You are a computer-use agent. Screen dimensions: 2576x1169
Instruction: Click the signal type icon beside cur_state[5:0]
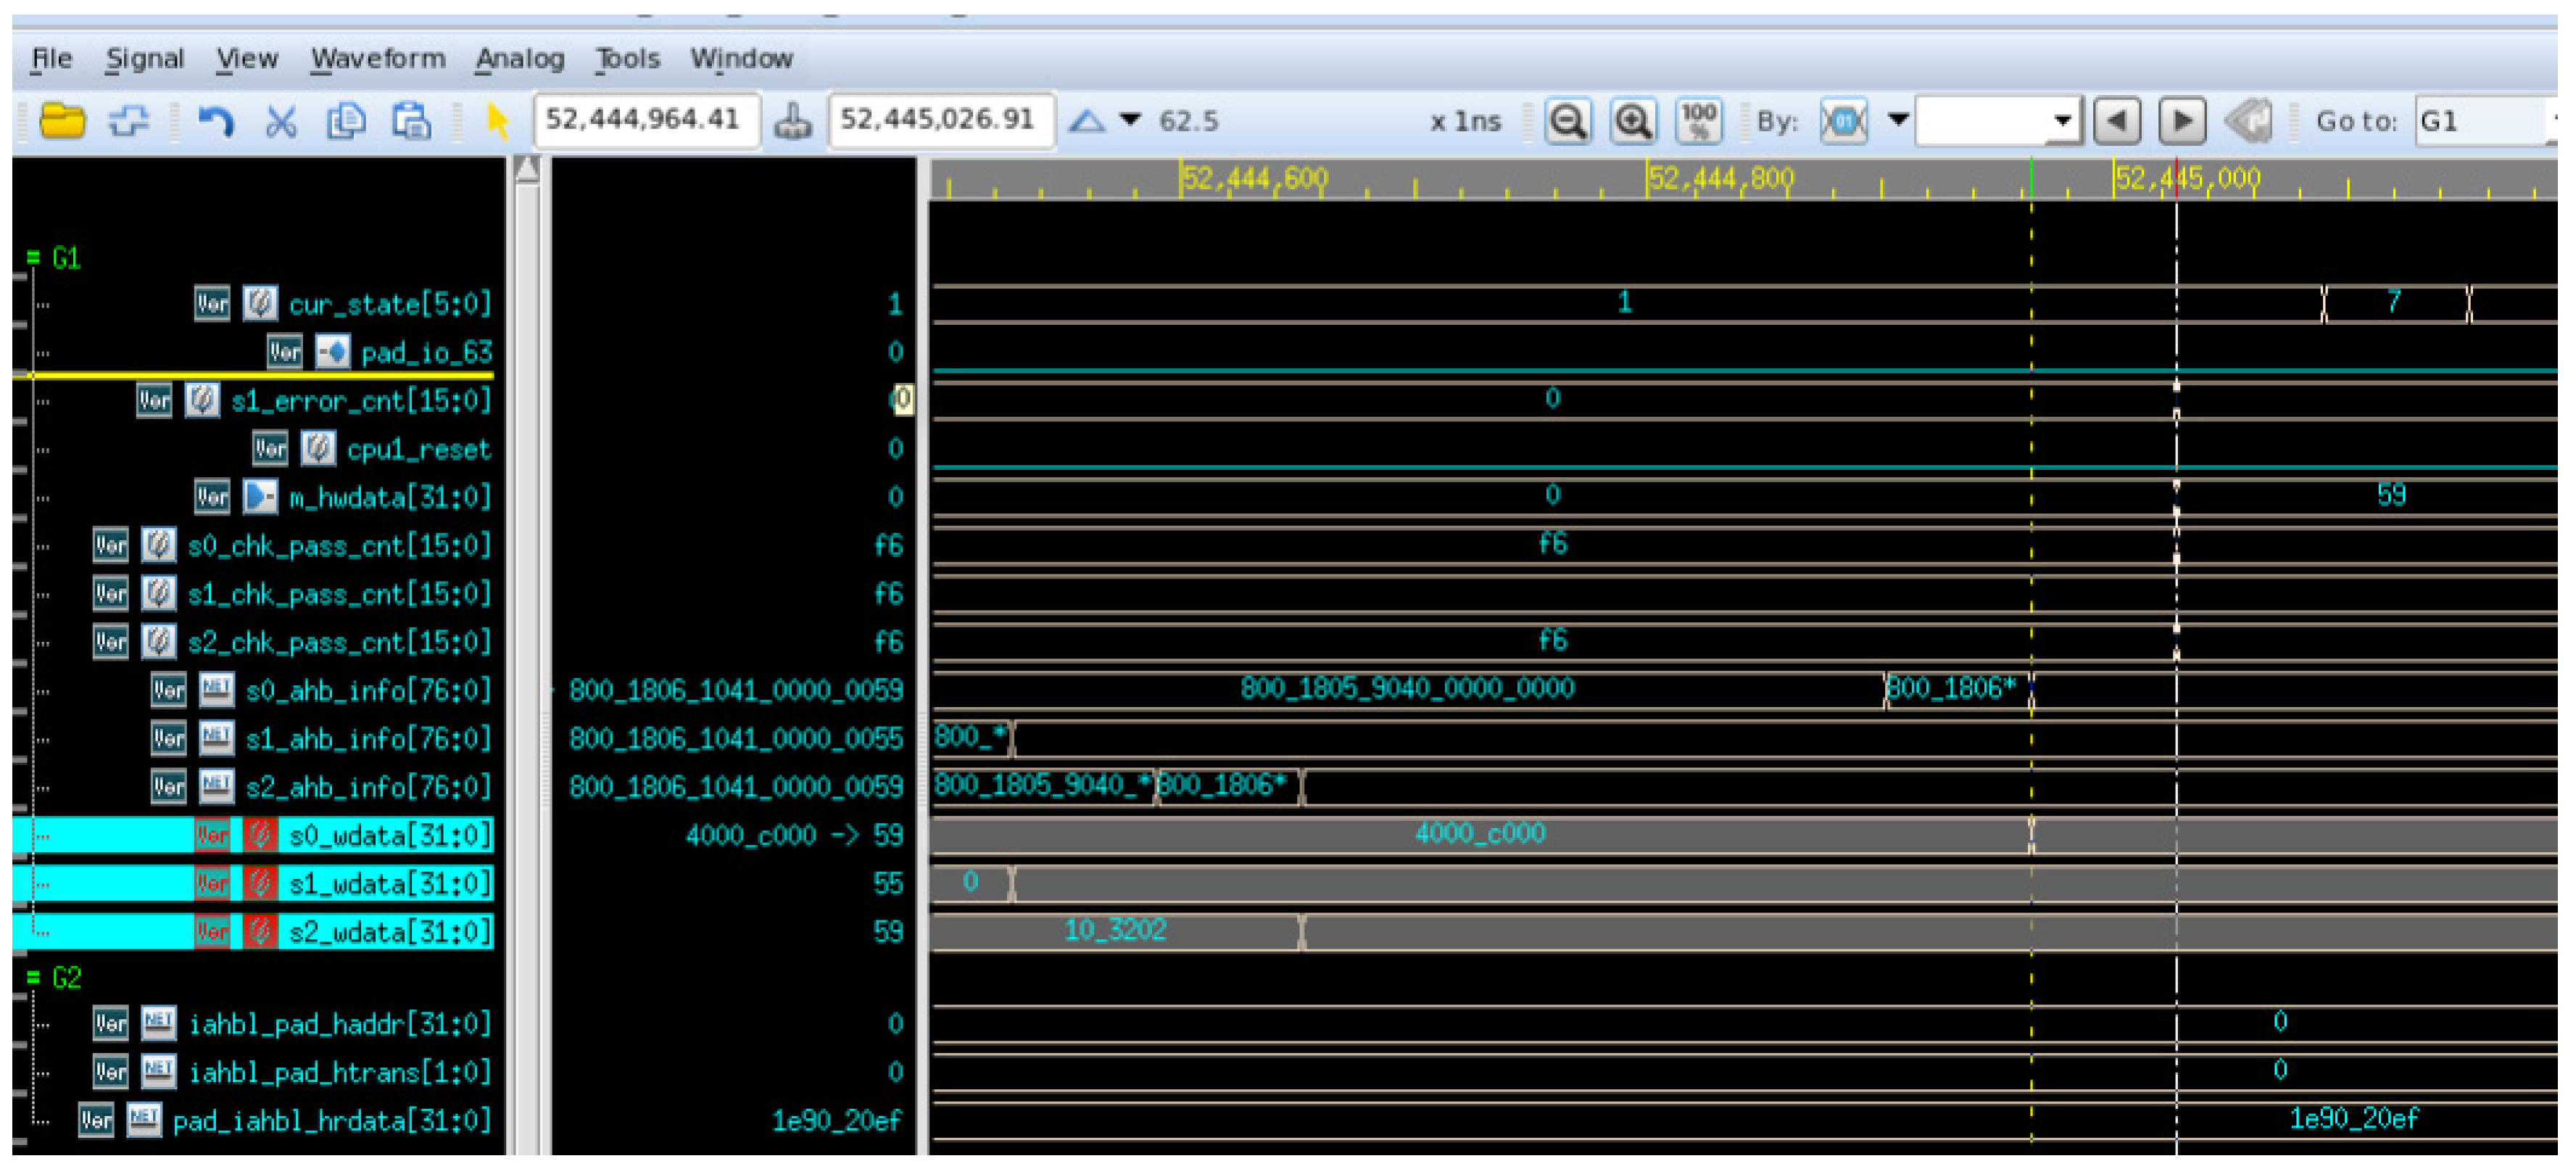click(x=260, y=303)
